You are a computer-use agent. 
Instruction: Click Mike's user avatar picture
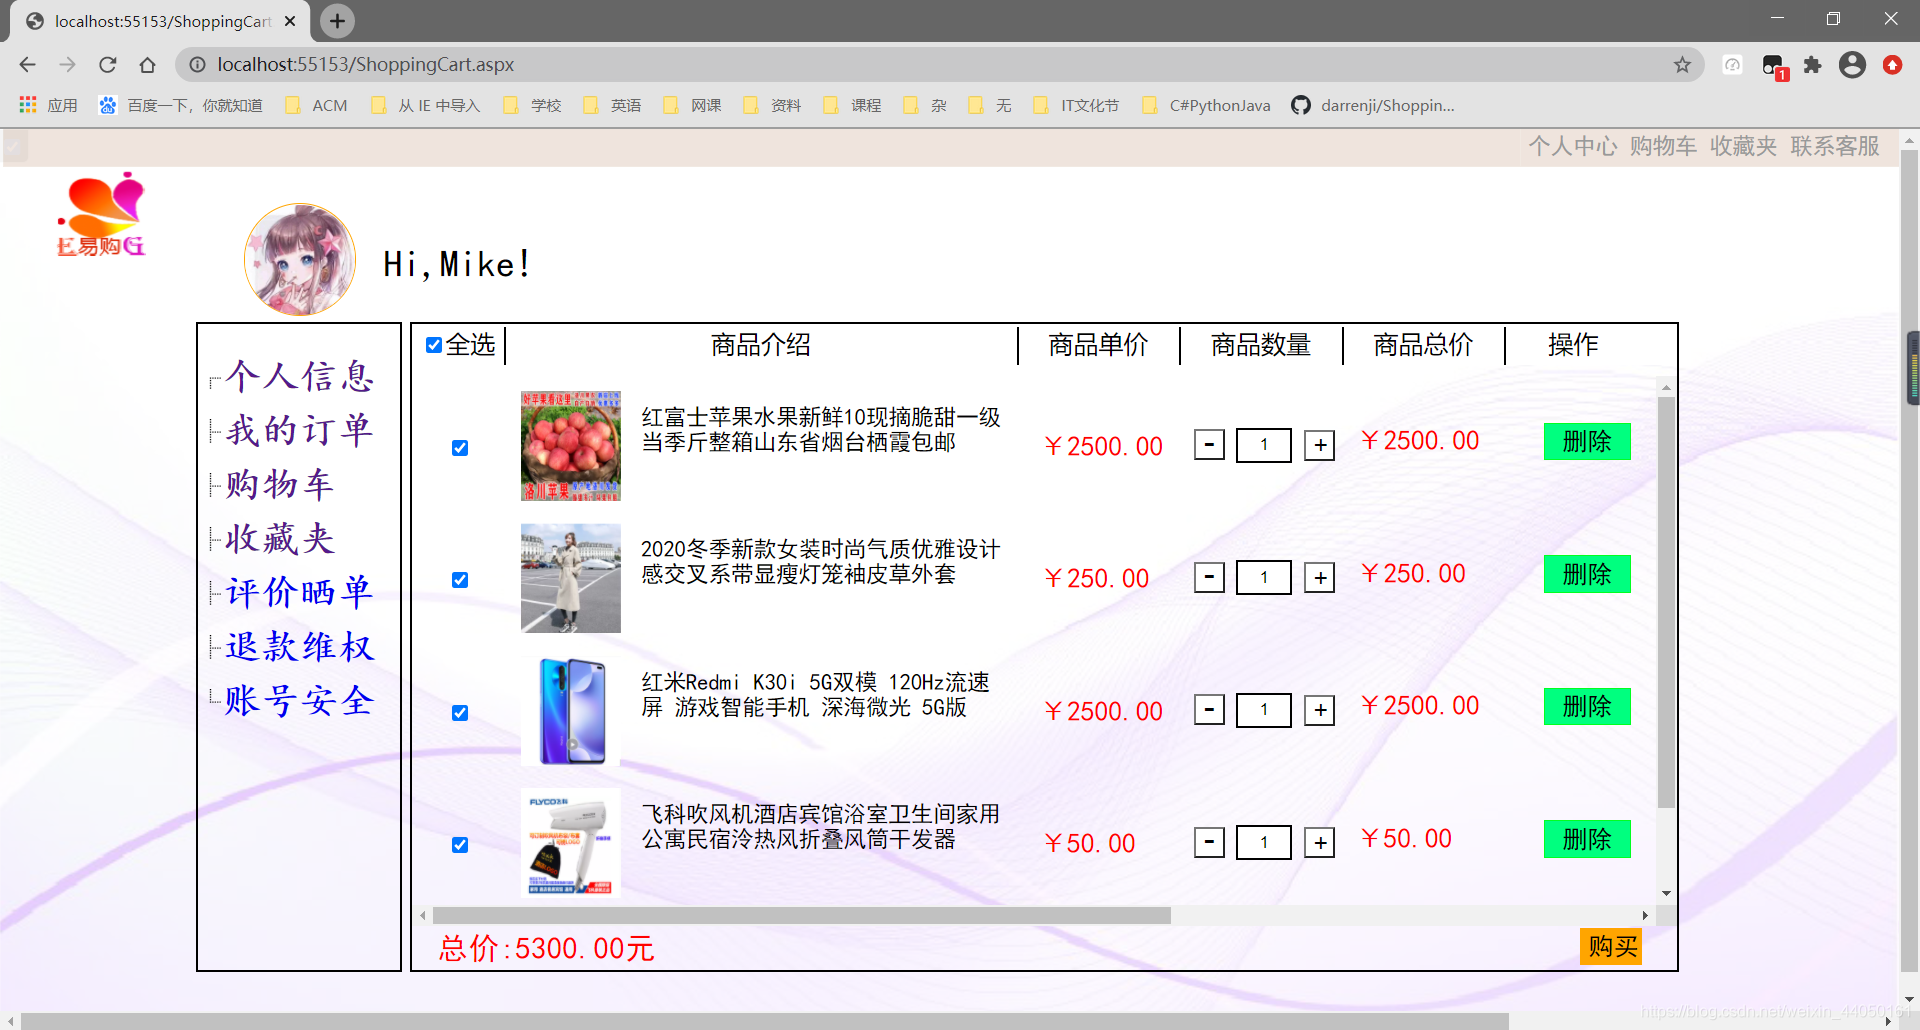(300, 260)
